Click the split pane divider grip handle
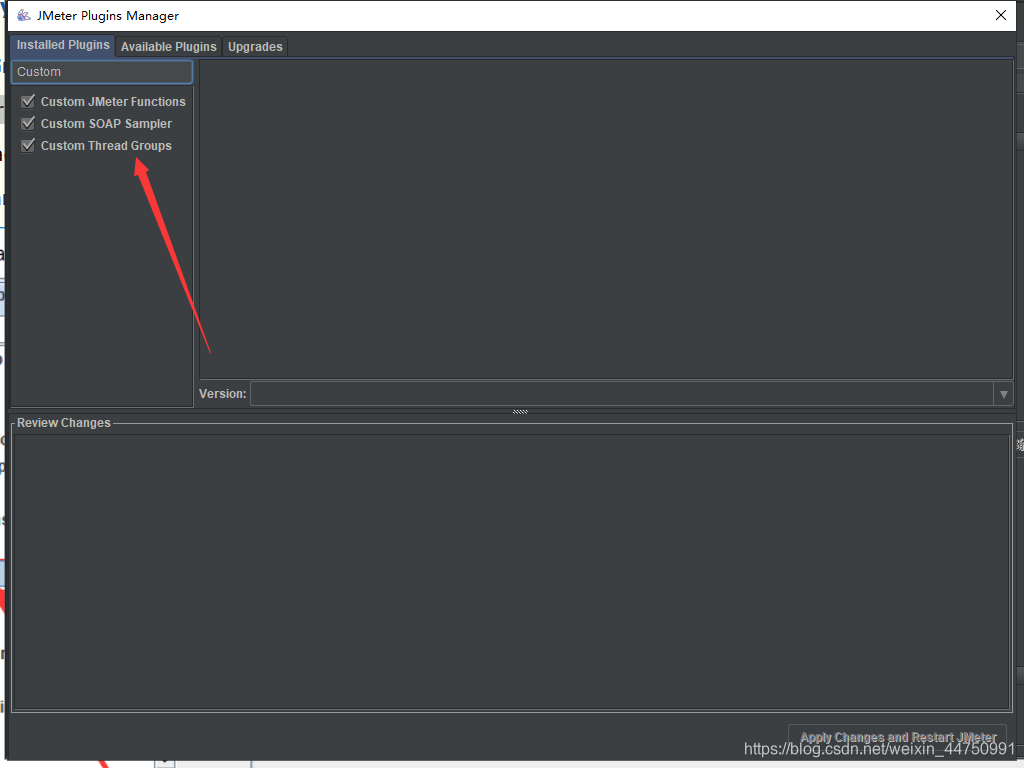1024x768 pixels. coord(520,411)
